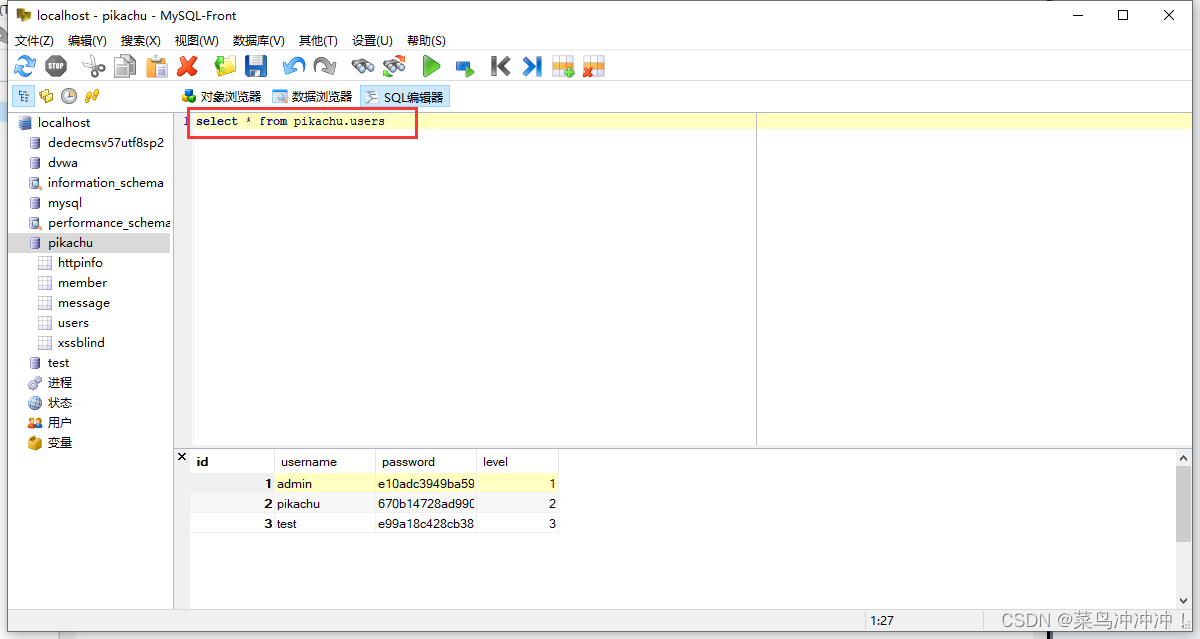Select pikachu database in tree
Screen dimensions: 1200x639
(70, 243)
